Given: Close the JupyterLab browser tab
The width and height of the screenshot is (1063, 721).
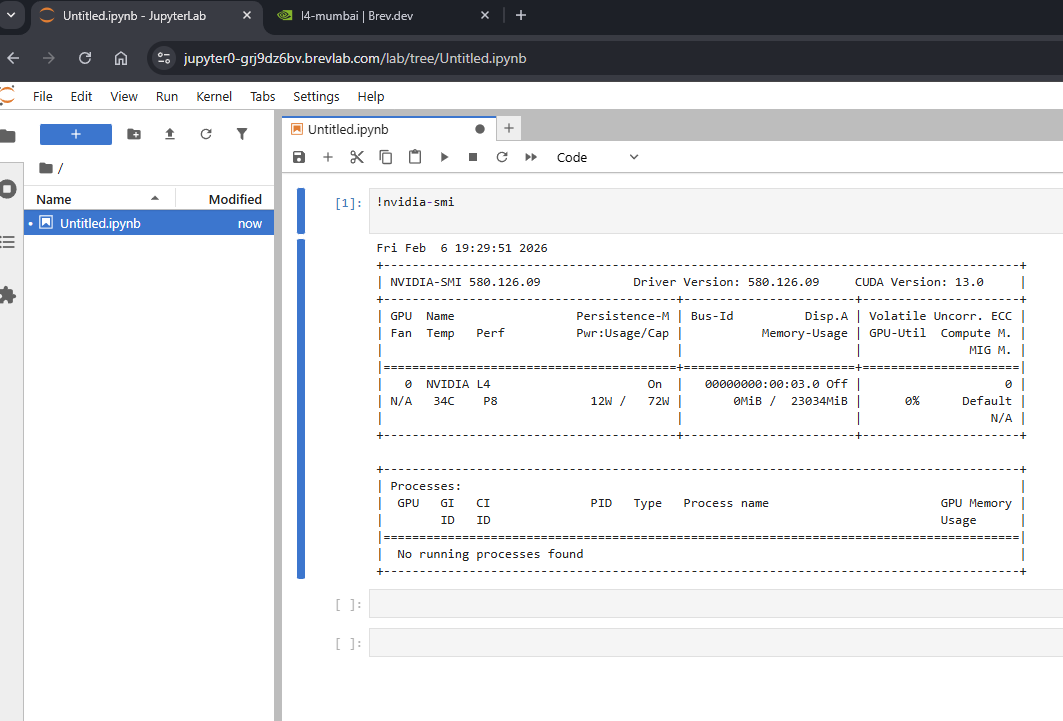Looking at the screenshot, I should click(x=247, y=15).
